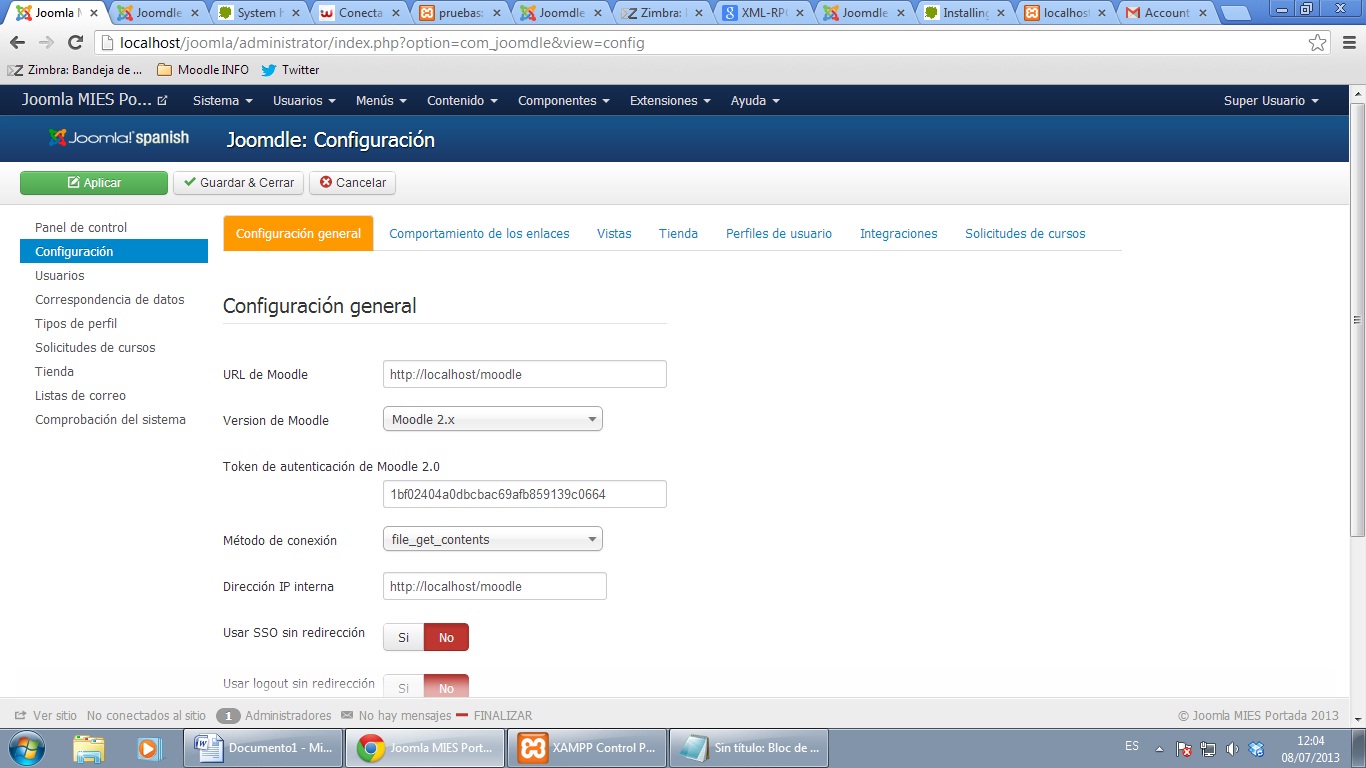This screenshot has width=1366, height=768.
Task: Expand the Método de conexión dropdown
Action: (x=492, y=539)
